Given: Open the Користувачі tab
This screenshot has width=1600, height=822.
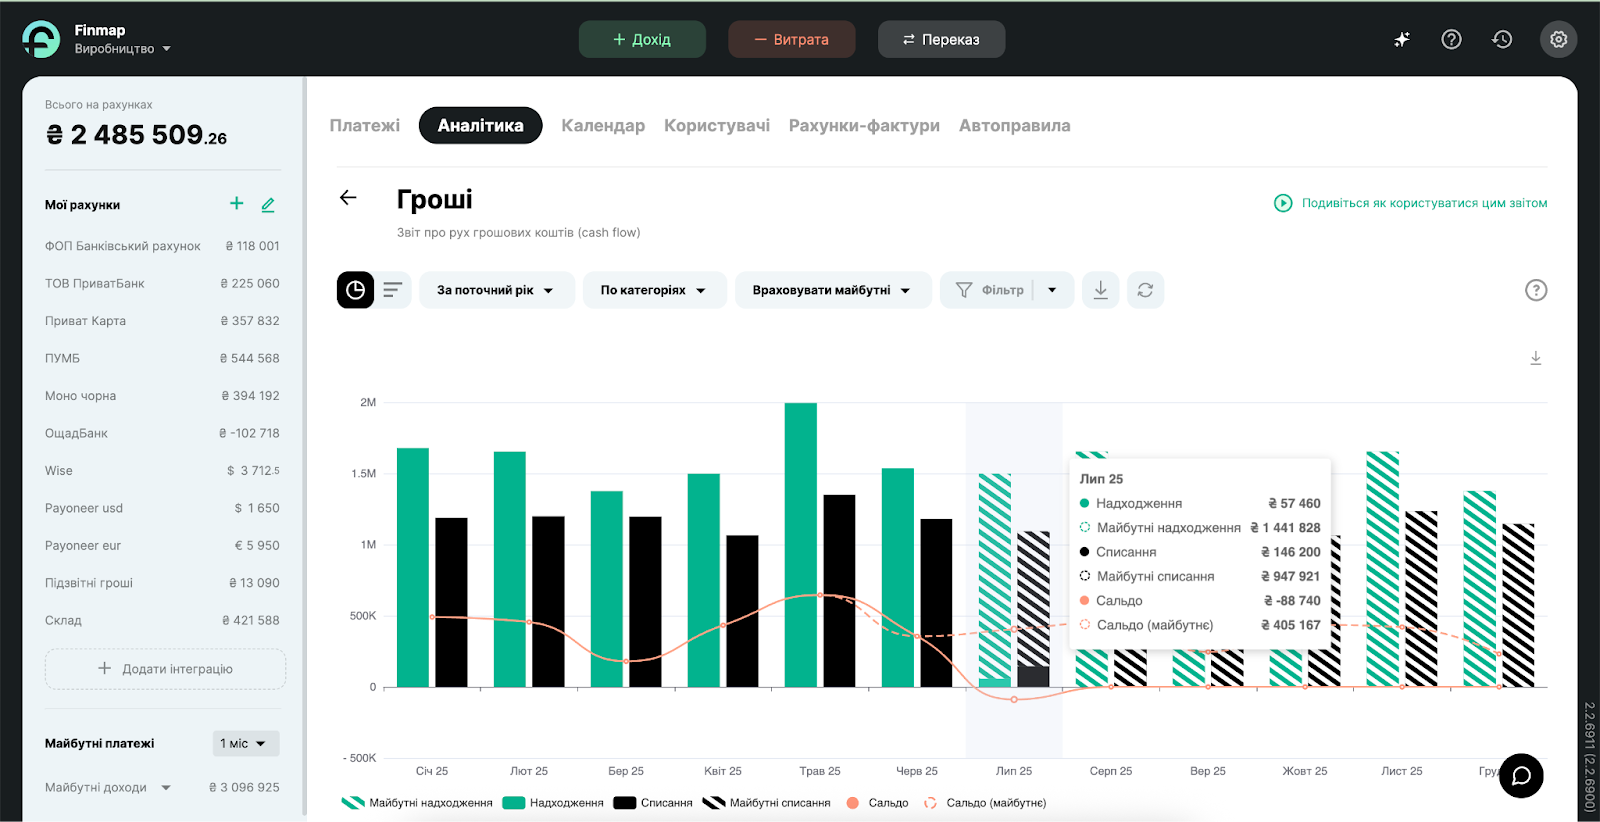Looking at the screenshot, I should 717,125.
